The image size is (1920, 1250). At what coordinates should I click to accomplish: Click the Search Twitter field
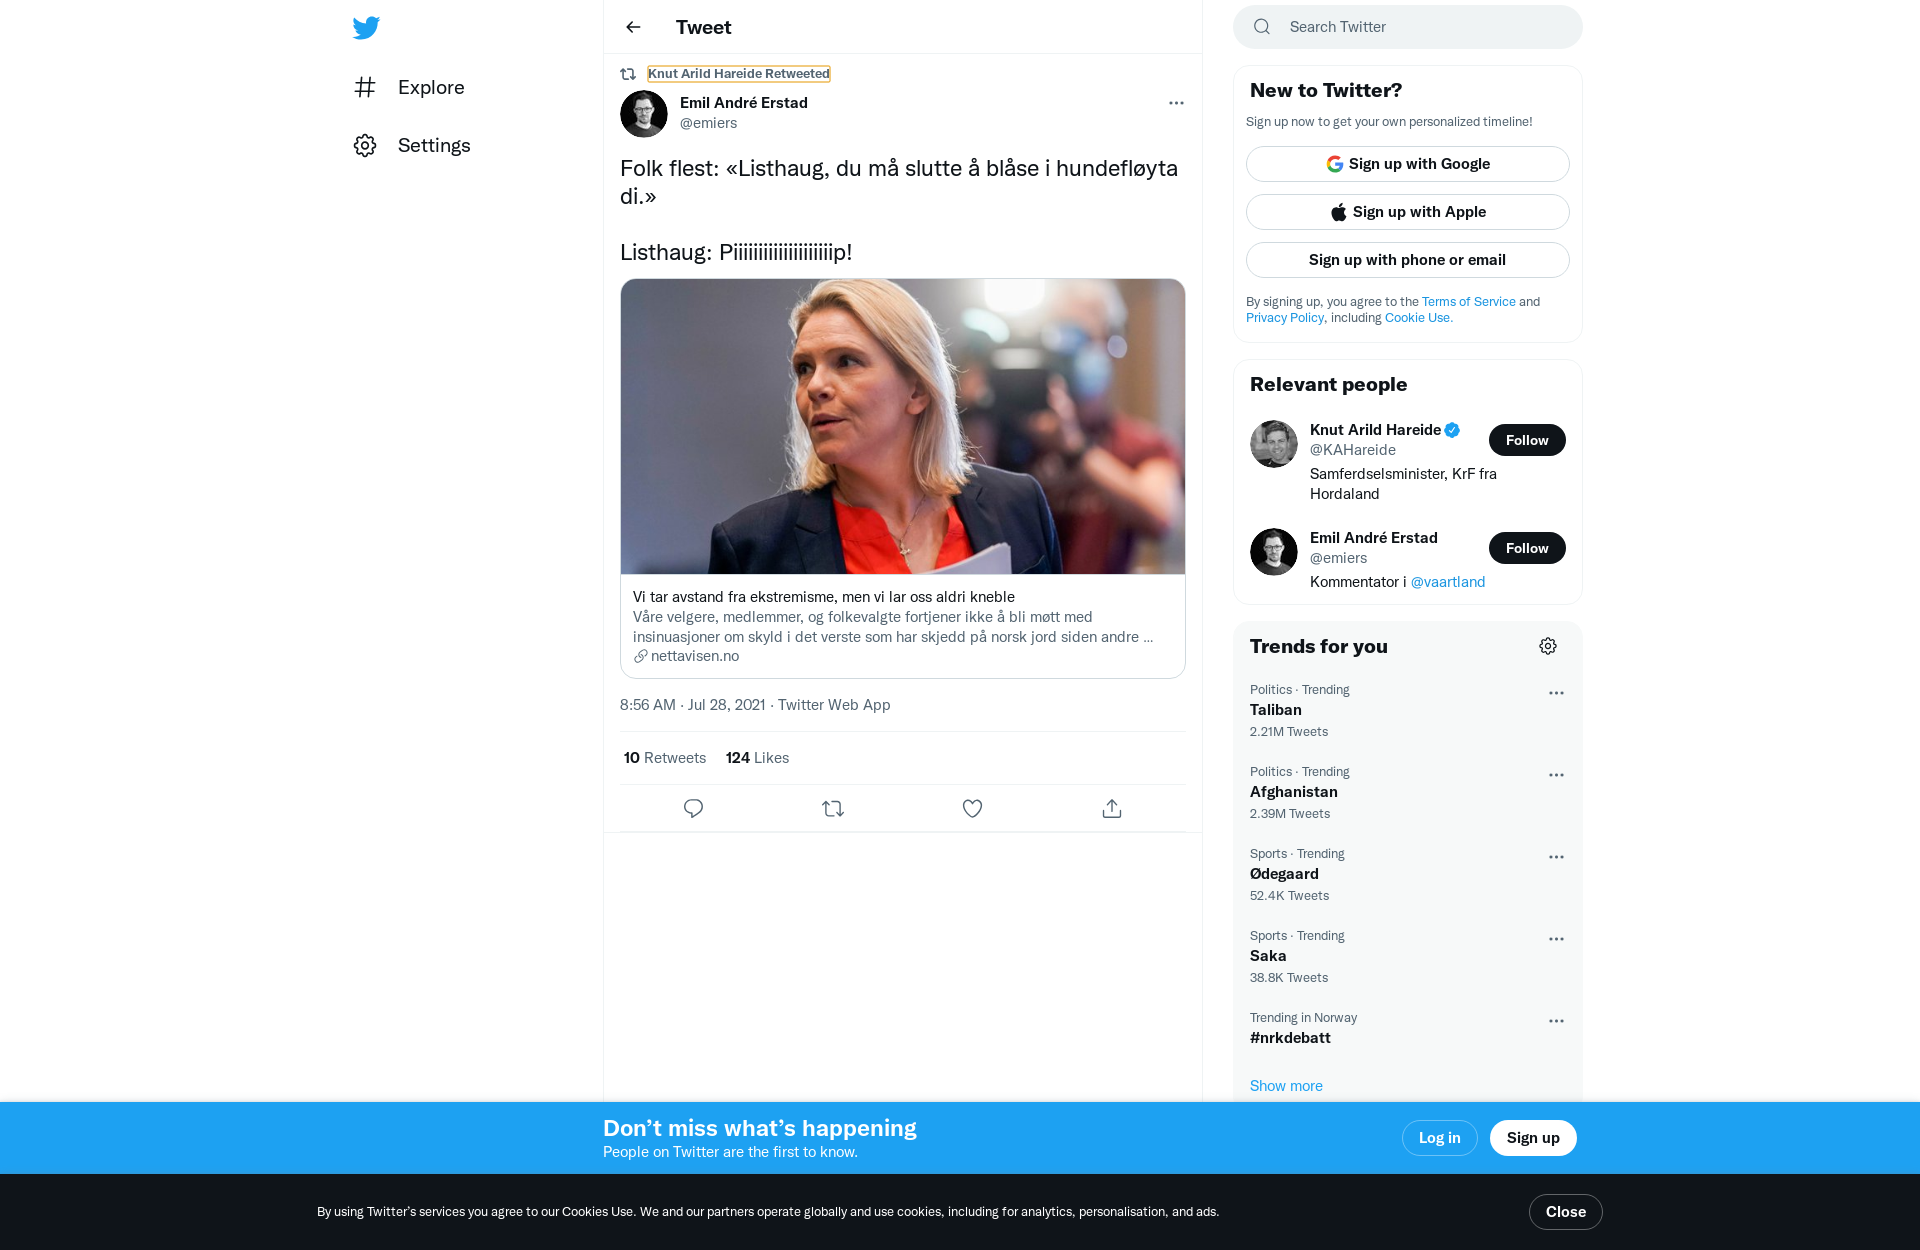[x=1420, y=27]
